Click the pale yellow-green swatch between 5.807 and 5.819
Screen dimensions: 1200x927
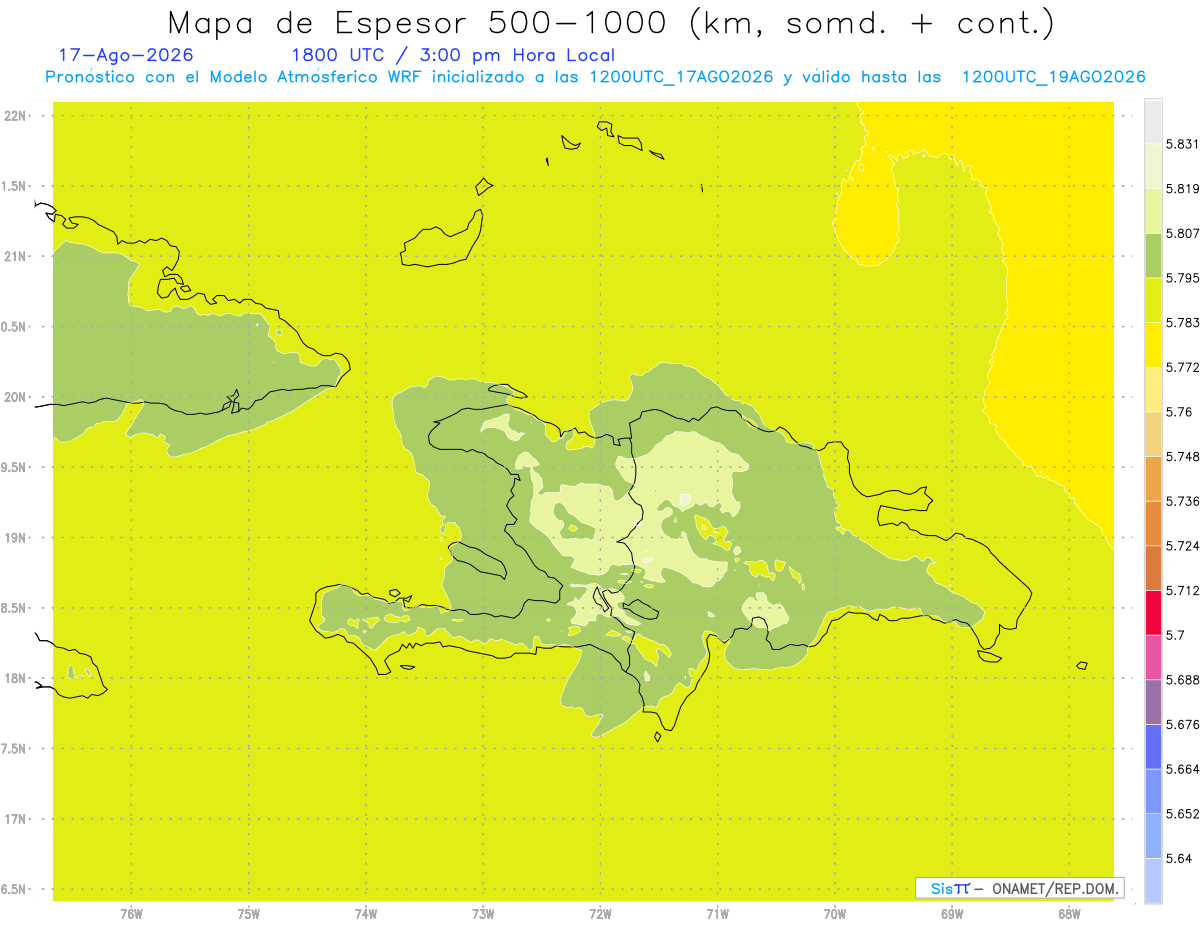(x=1153, y=210)
